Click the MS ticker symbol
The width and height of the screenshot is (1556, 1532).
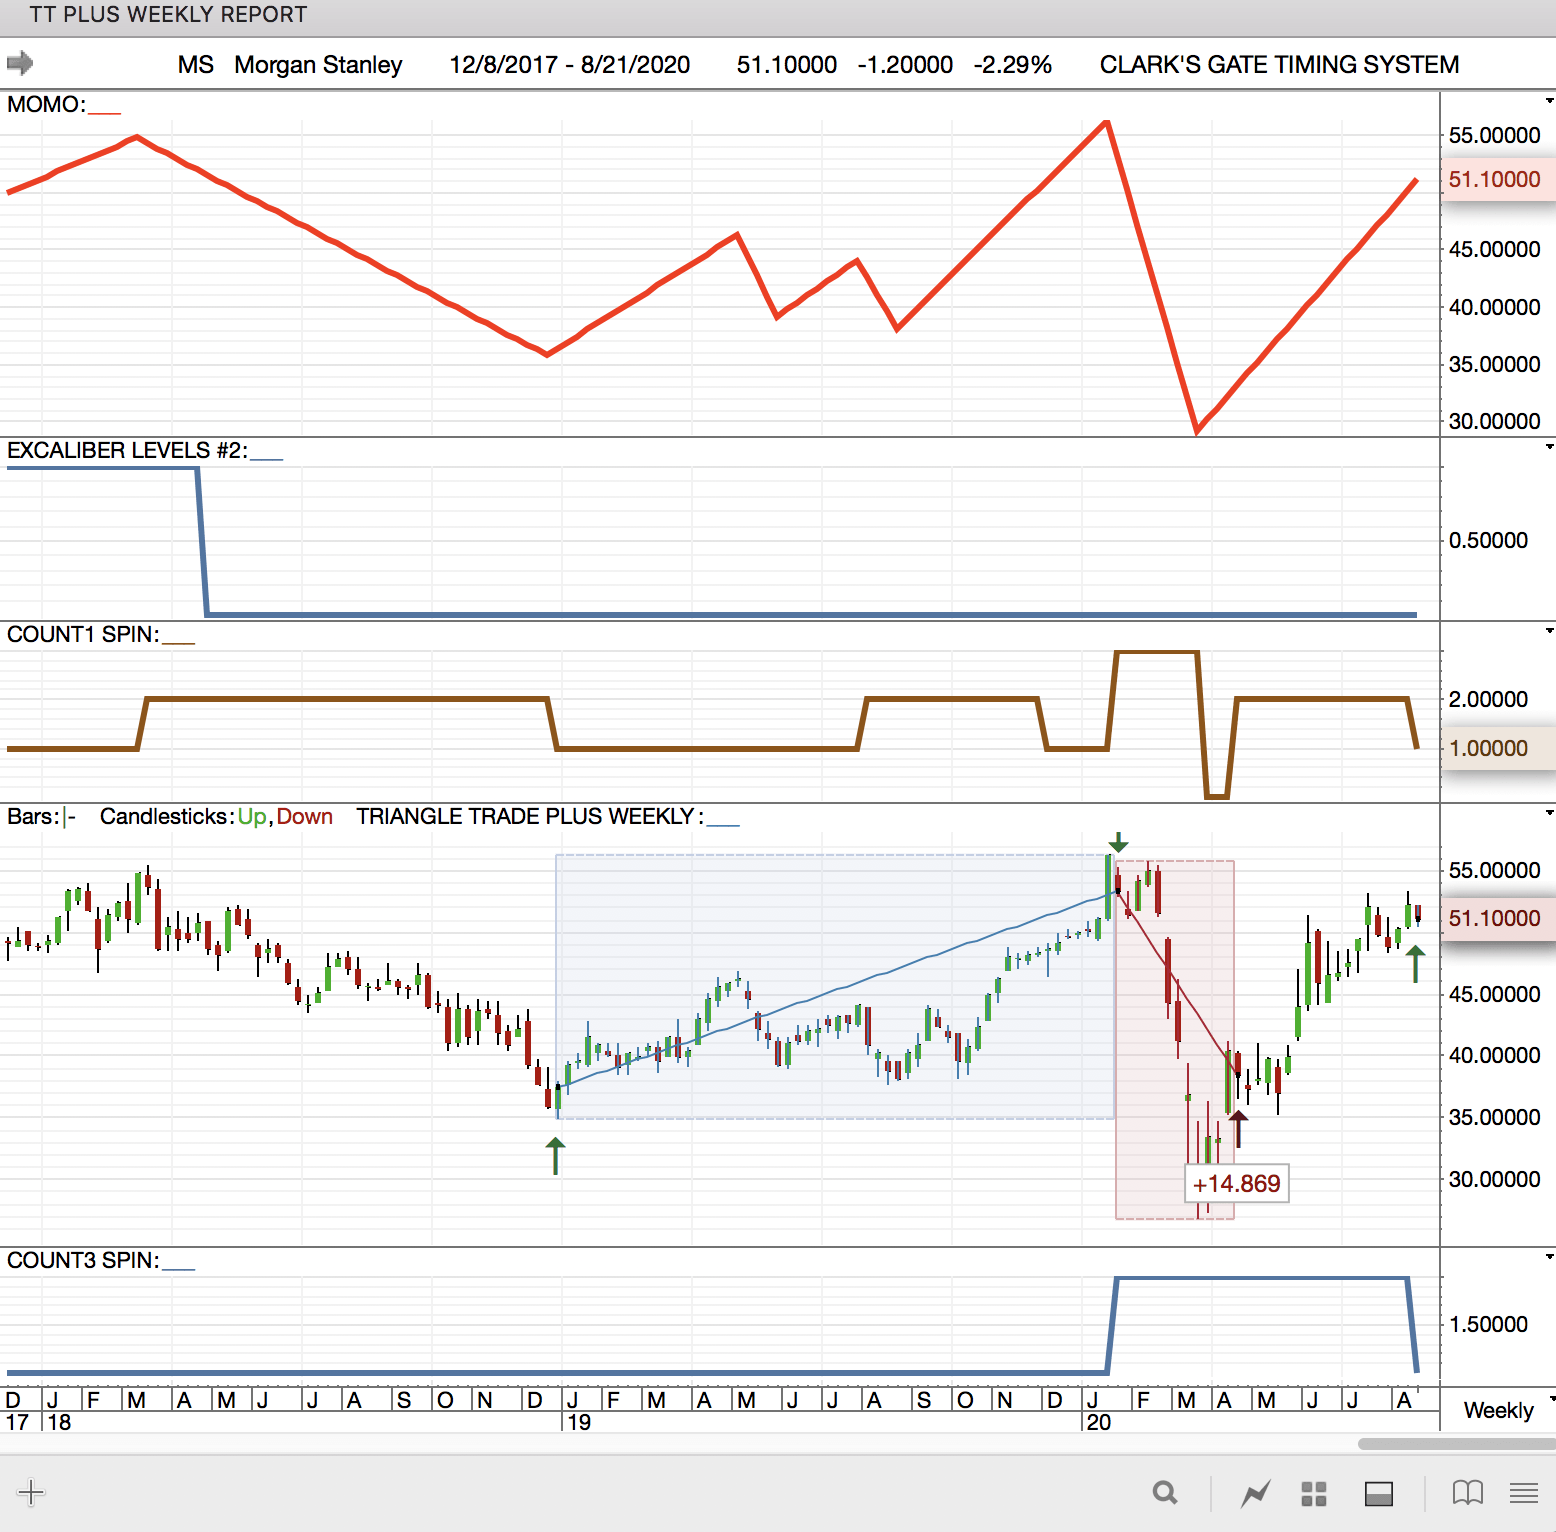[x=196, y=65]
